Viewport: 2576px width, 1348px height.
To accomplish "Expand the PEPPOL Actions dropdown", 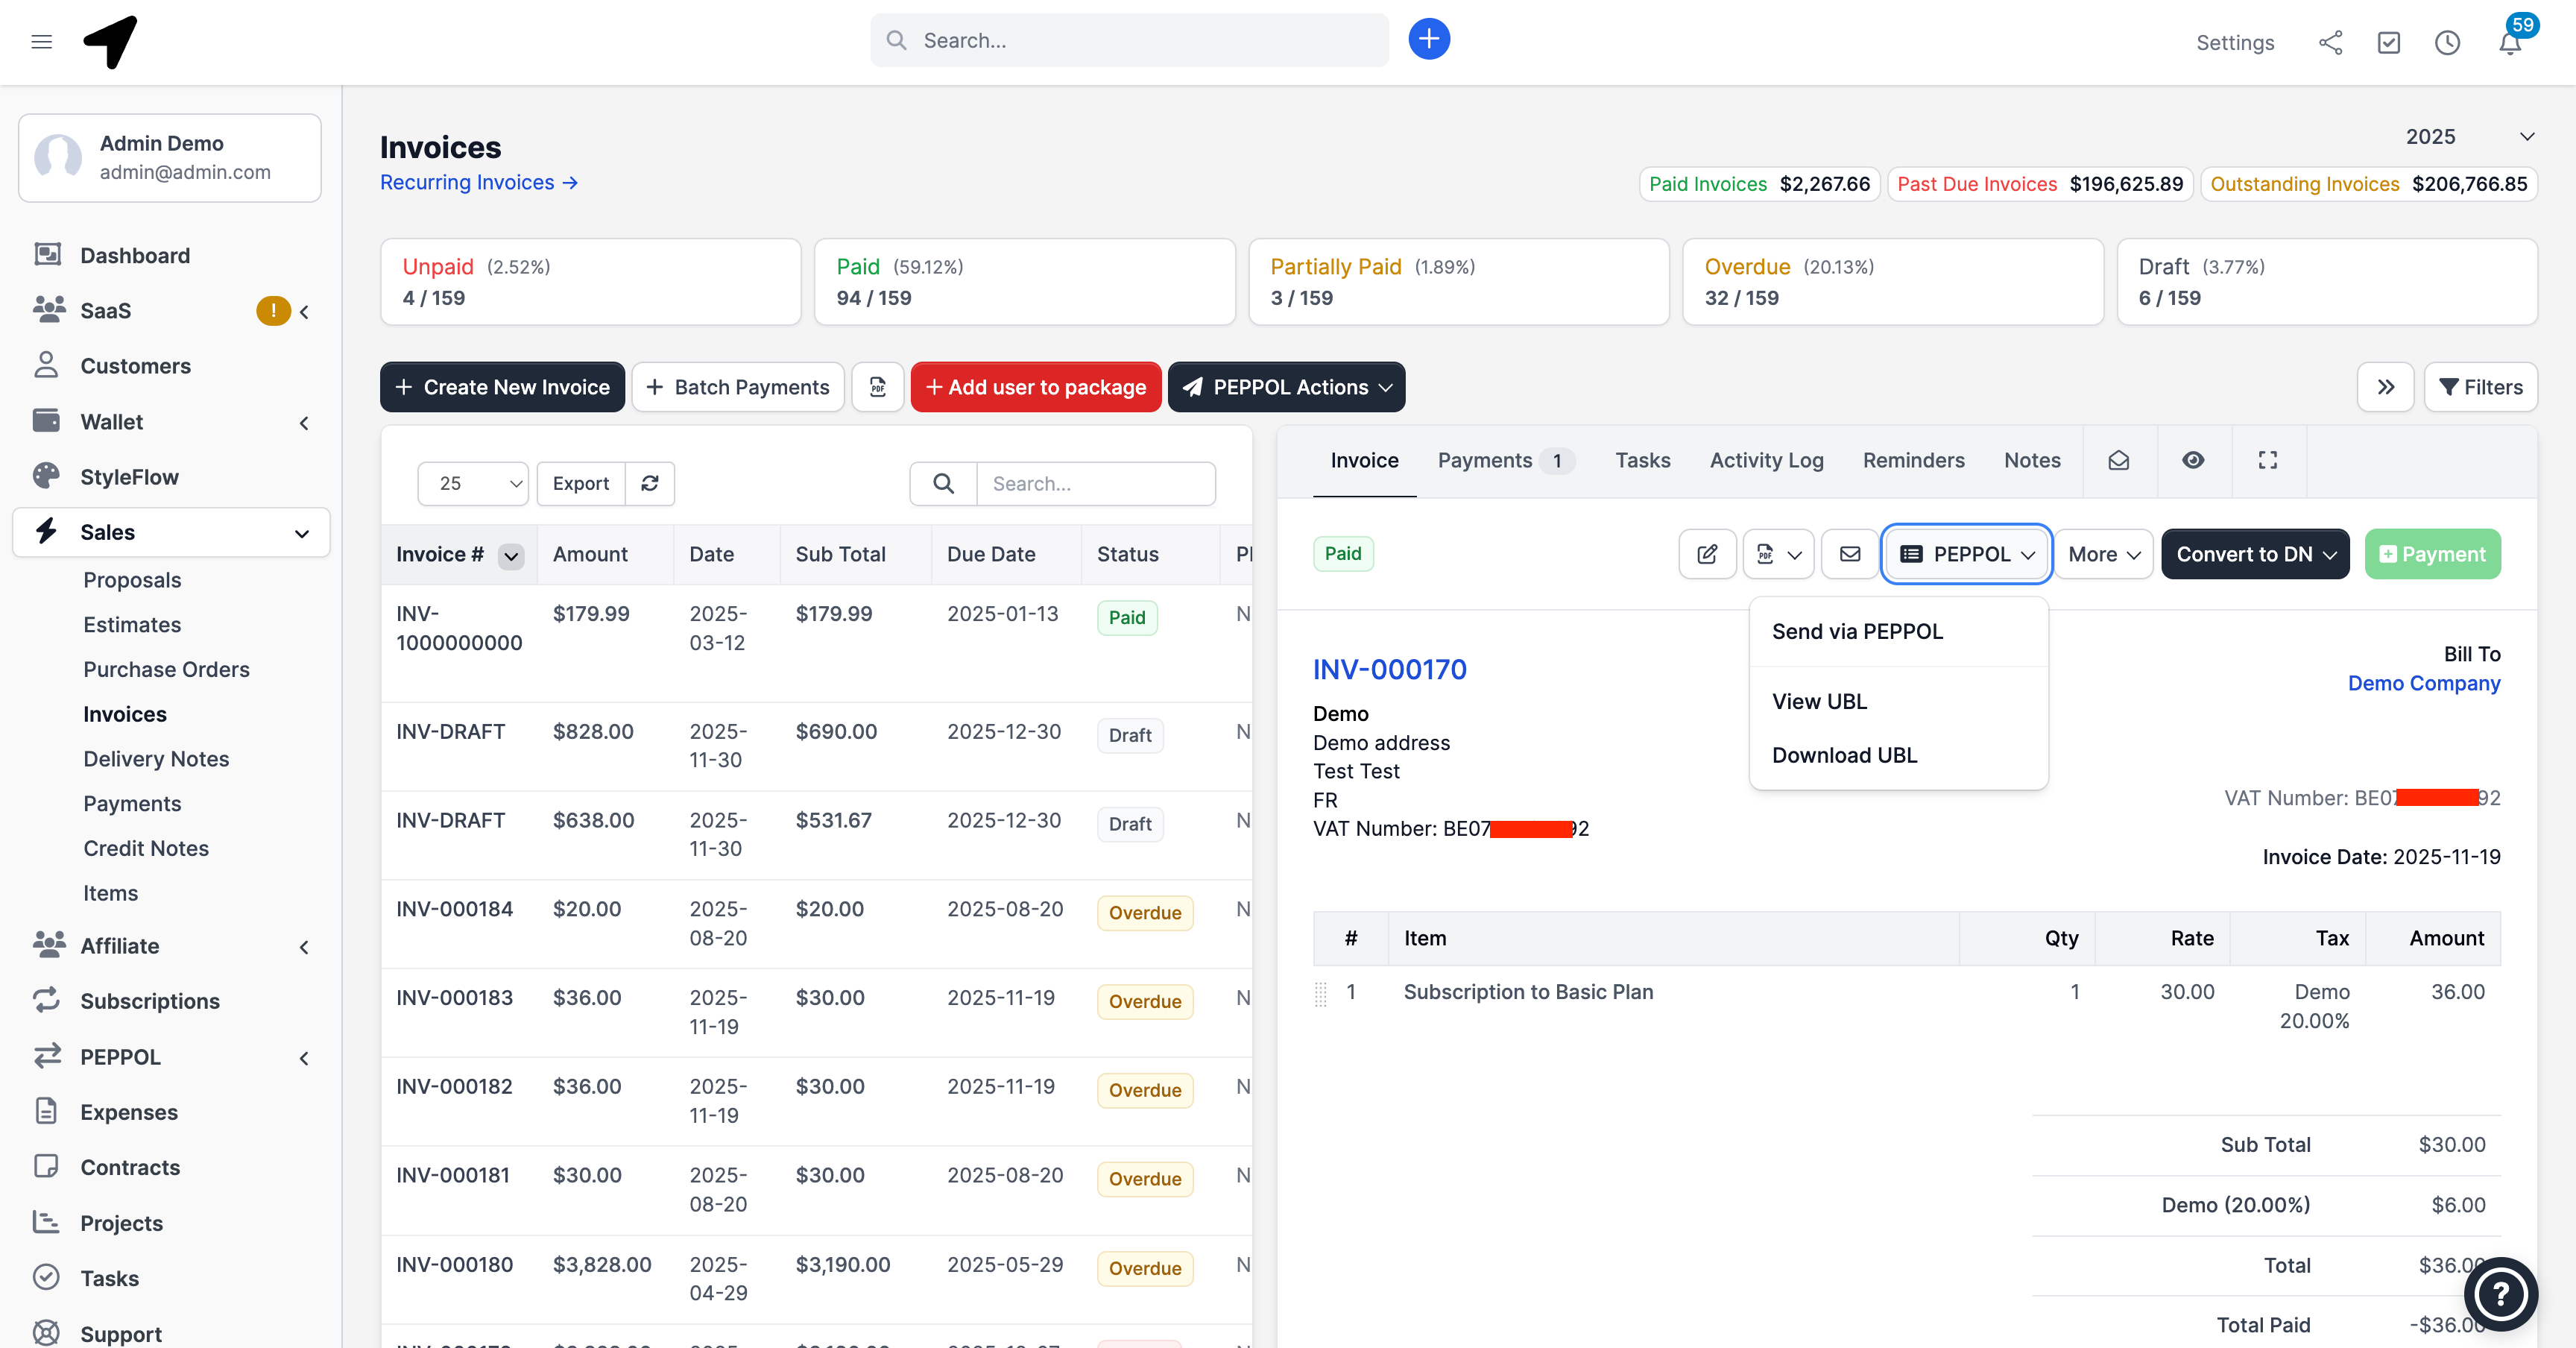I will tap(1286, 387).
